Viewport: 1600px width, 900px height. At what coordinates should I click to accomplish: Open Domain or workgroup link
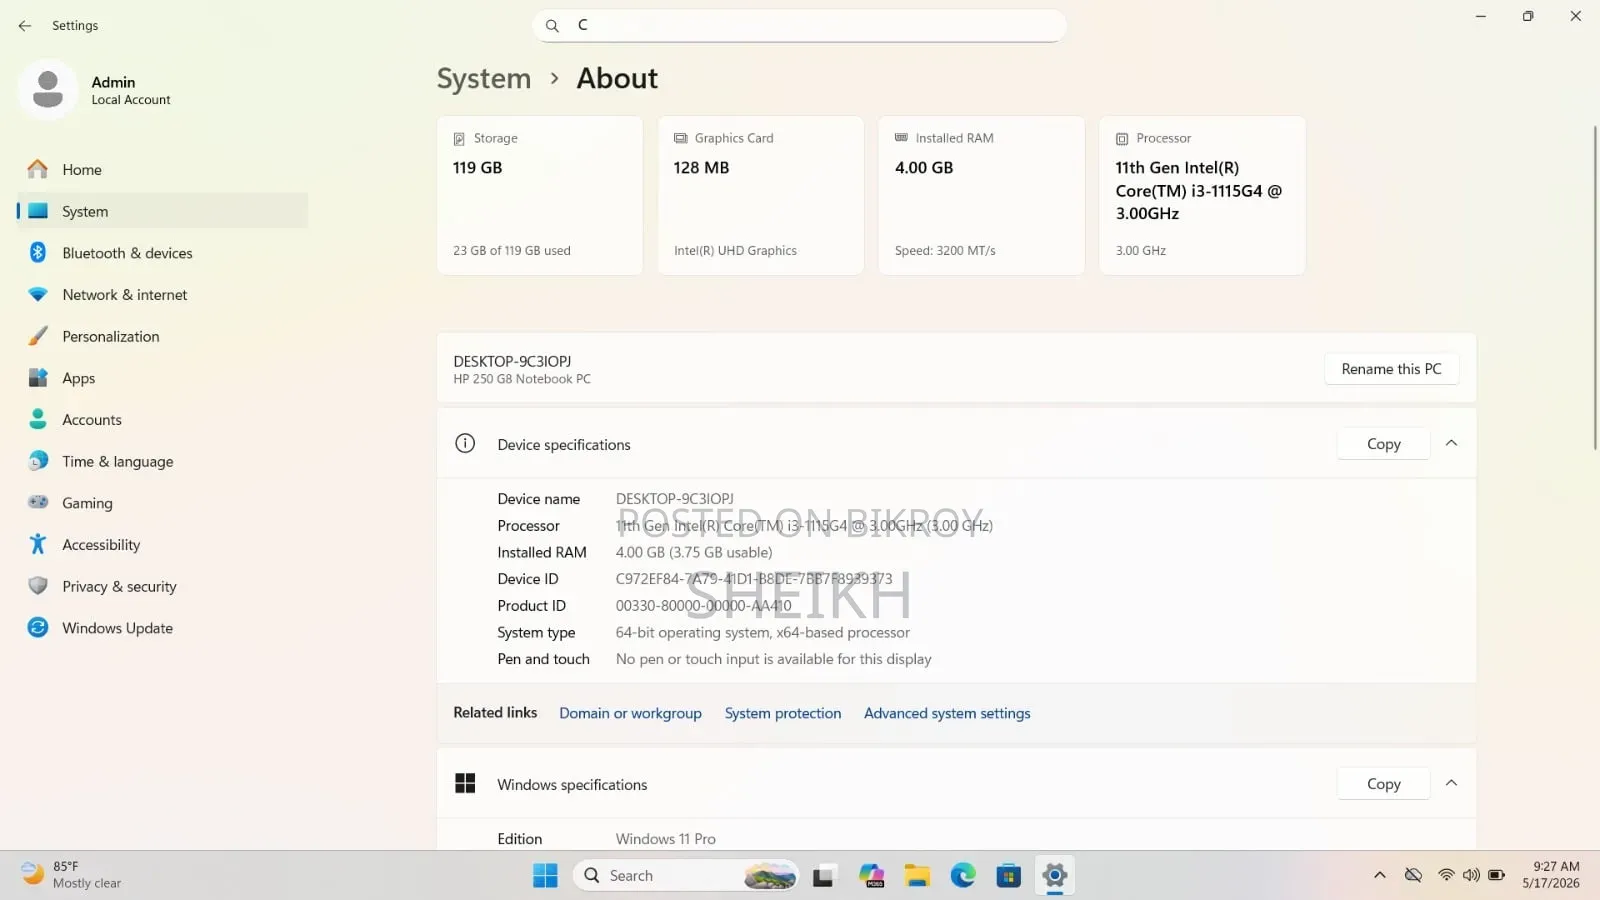pos(630,713)
